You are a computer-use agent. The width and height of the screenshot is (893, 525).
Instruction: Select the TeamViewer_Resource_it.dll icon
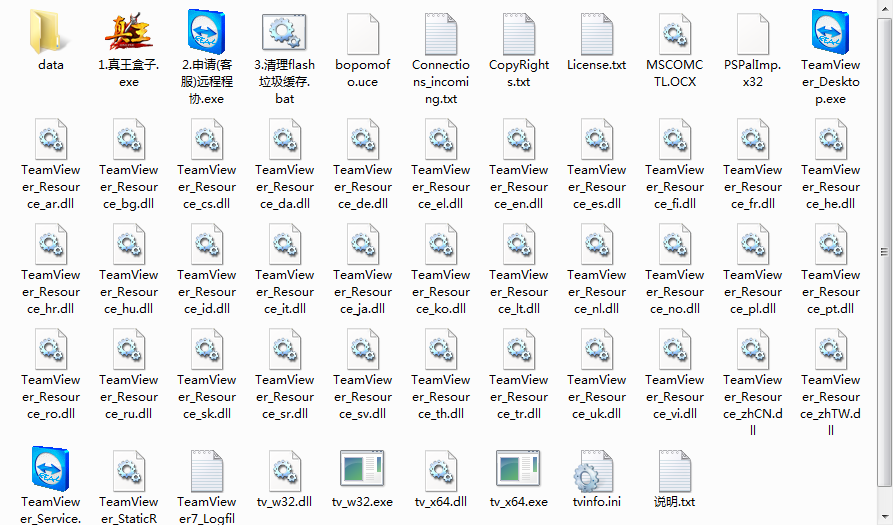click(x=285, y=244)
